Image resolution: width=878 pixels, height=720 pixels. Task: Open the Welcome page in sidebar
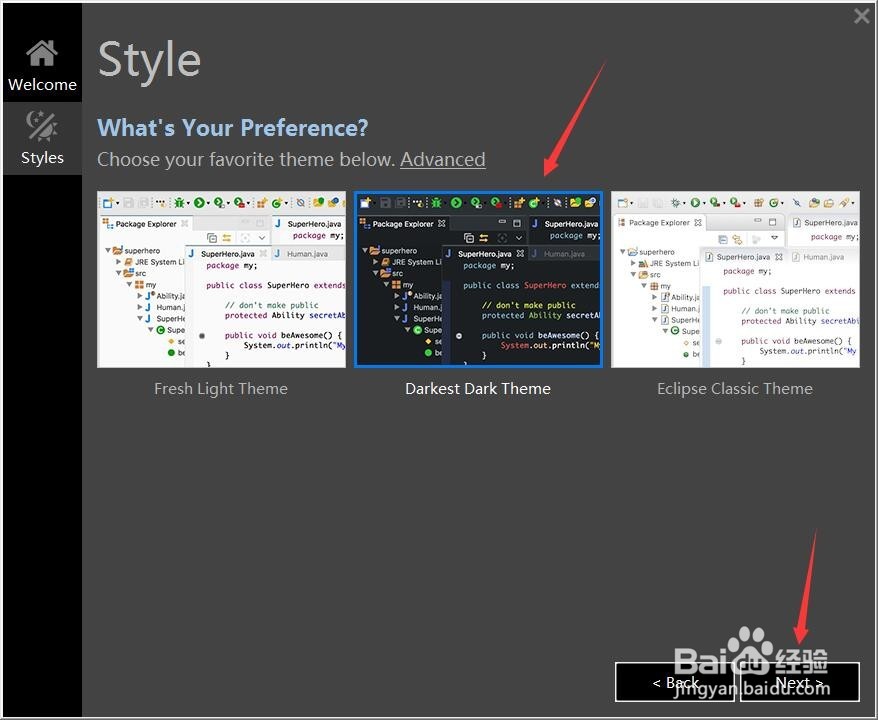coord(42,66)
